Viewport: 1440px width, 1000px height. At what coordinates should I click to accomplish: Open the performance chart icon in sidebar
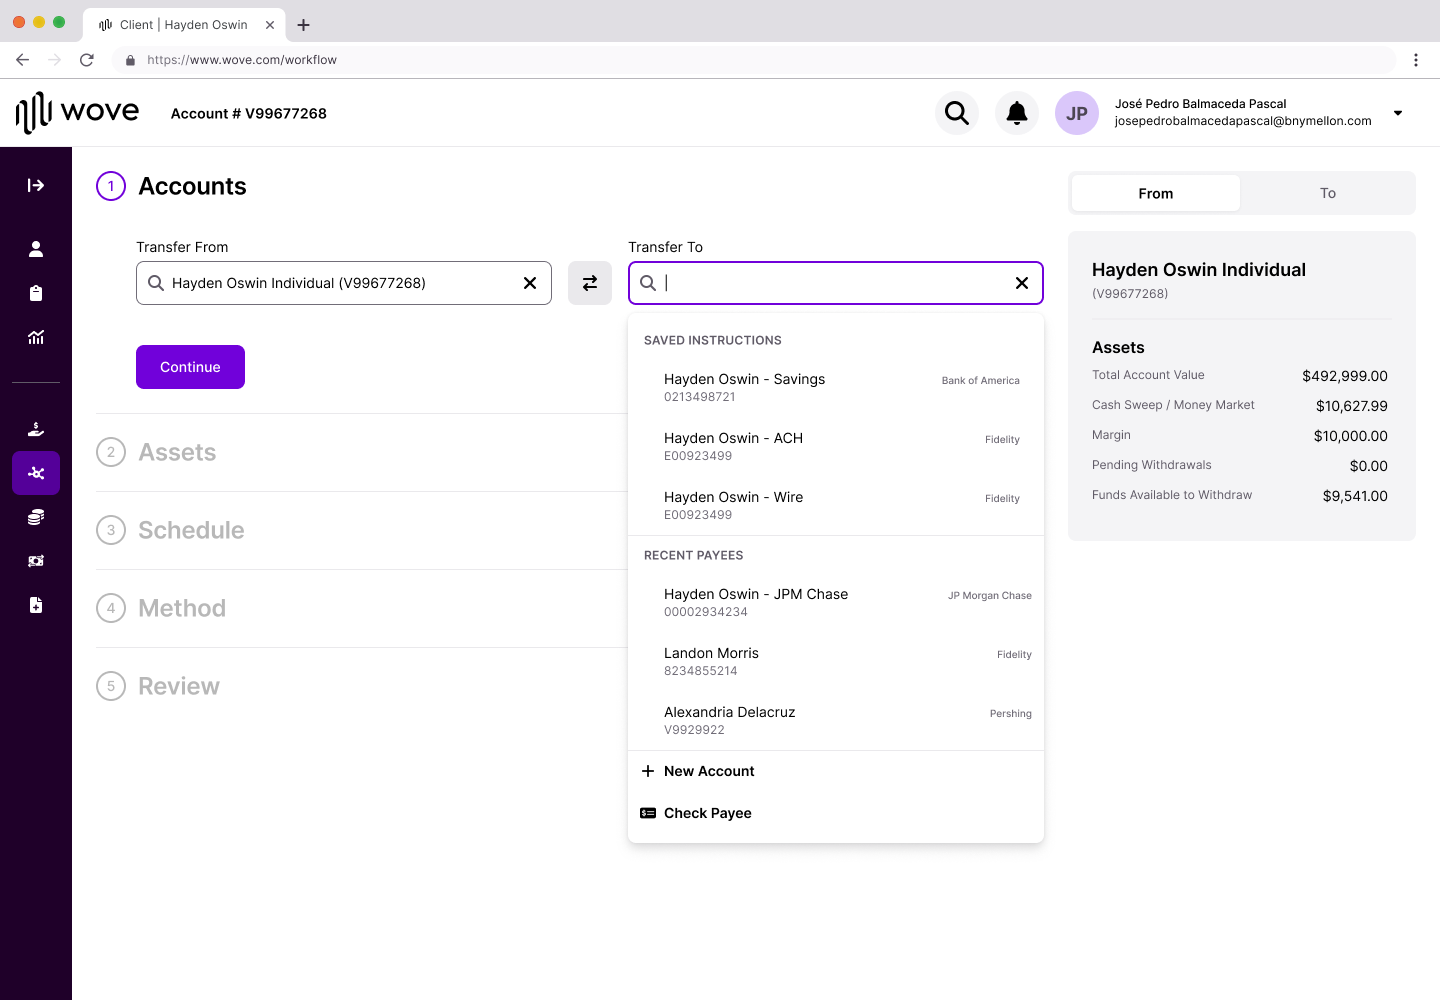tap(36, 337)
